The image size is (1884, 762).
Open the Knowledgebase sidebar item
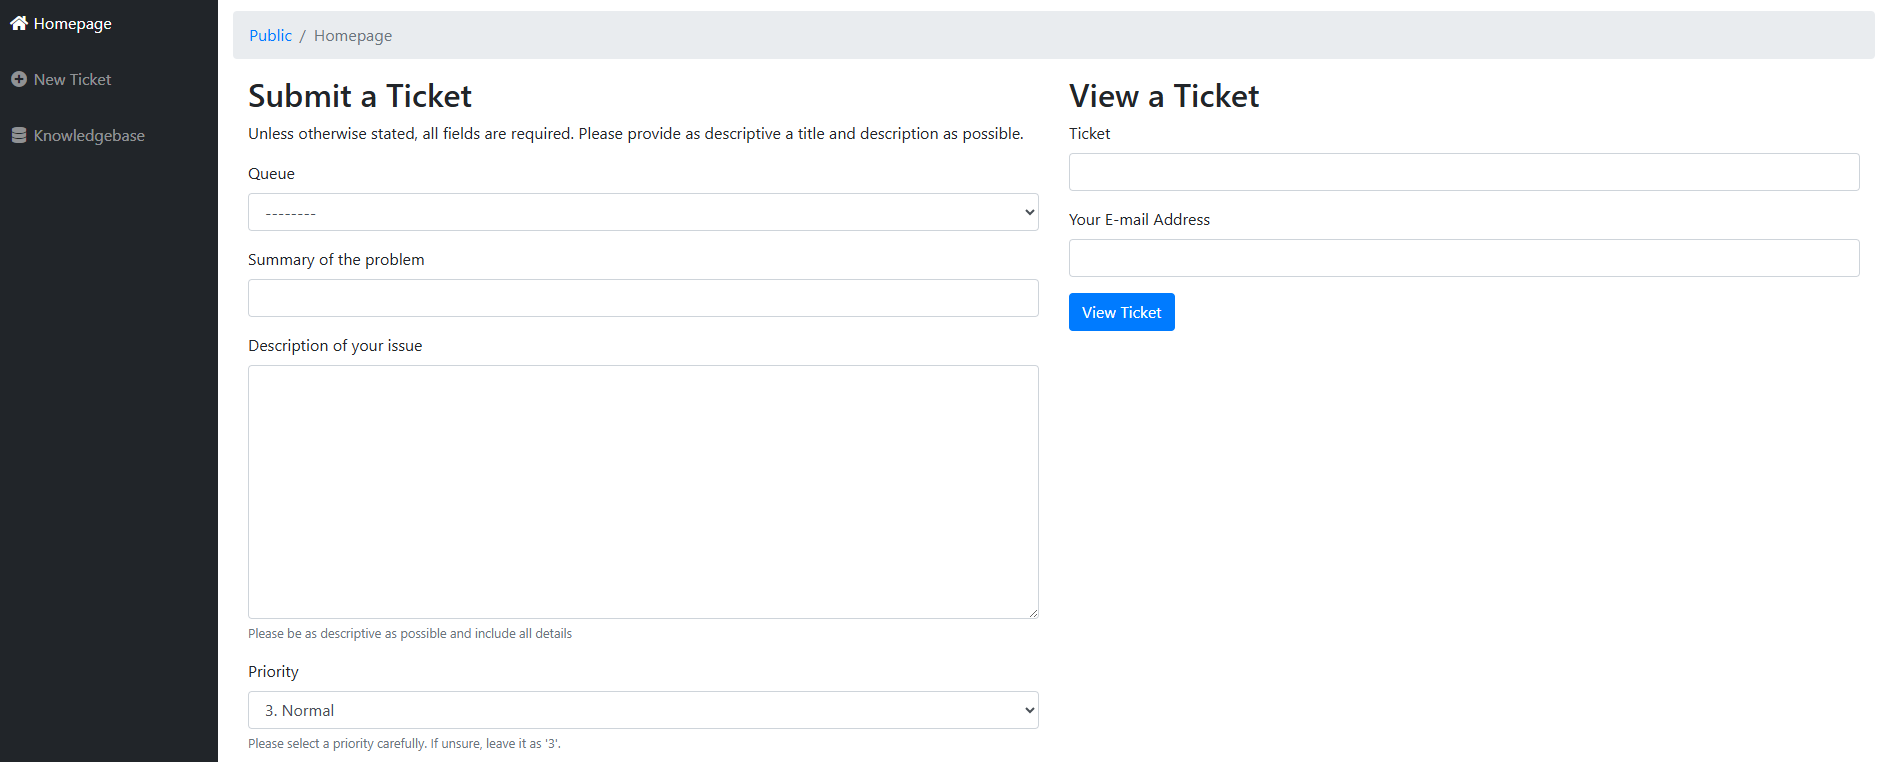click(89, 135)
